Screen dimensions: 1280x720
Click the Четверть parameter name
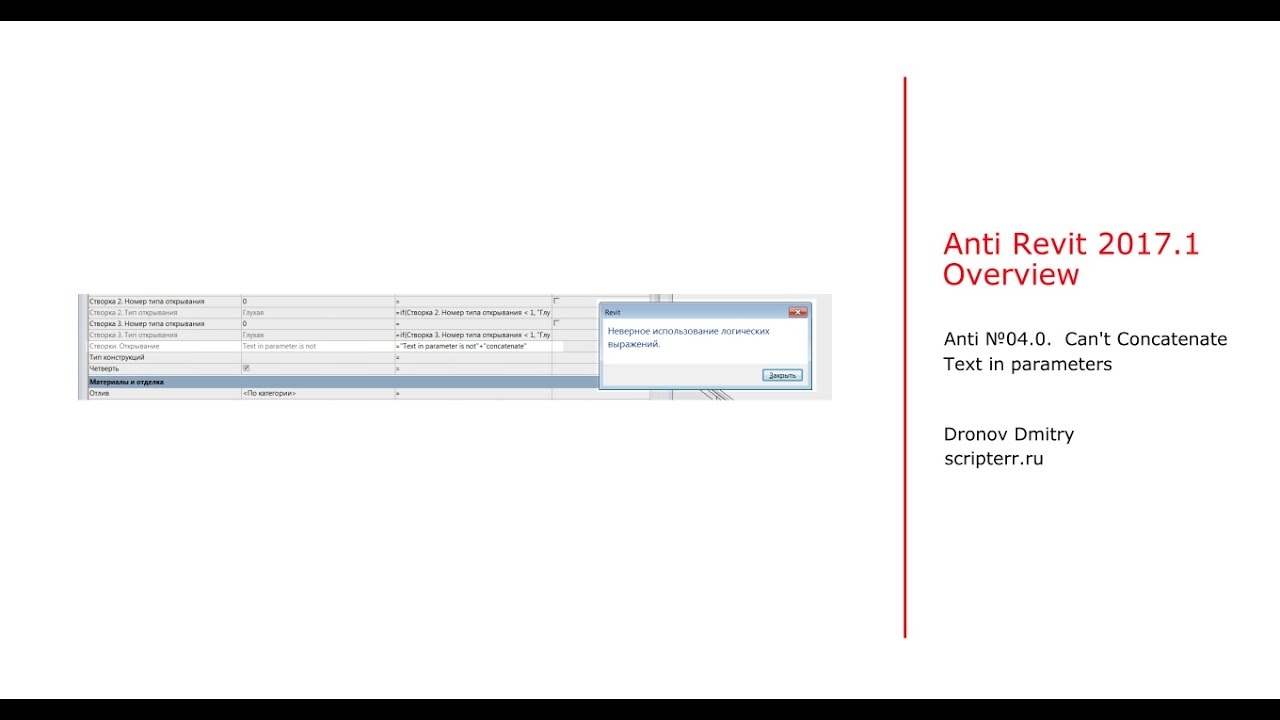[x=104, y=369]
